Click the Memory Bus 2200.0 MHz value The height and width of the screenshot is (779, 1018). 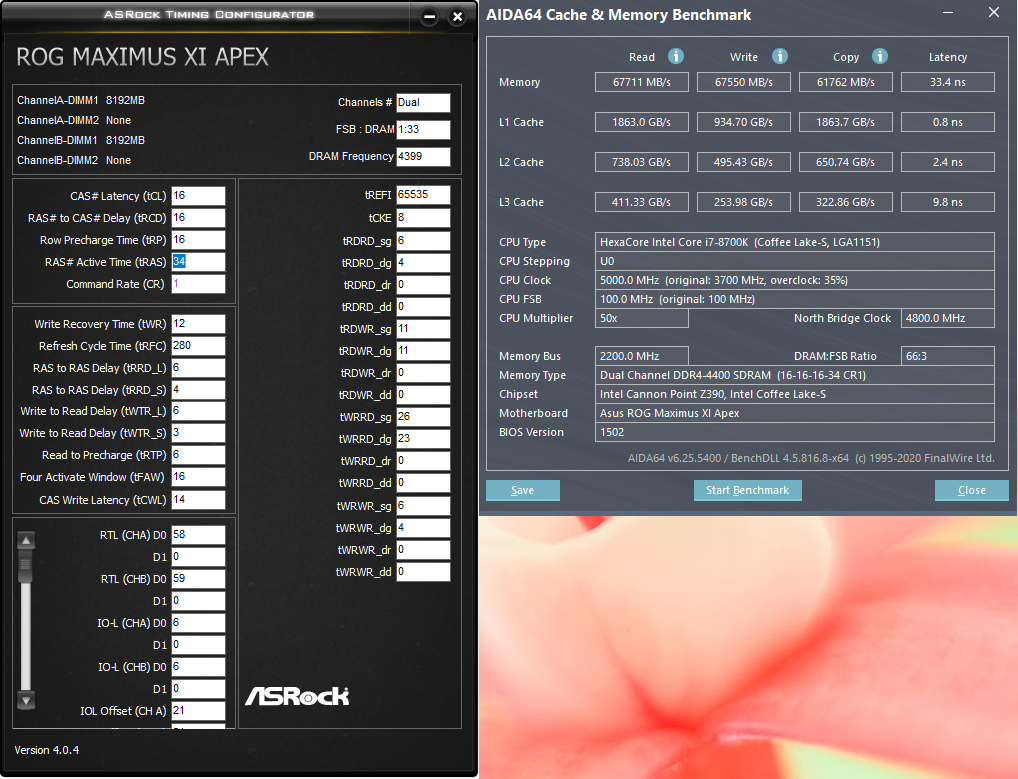[x=641, y=356]
